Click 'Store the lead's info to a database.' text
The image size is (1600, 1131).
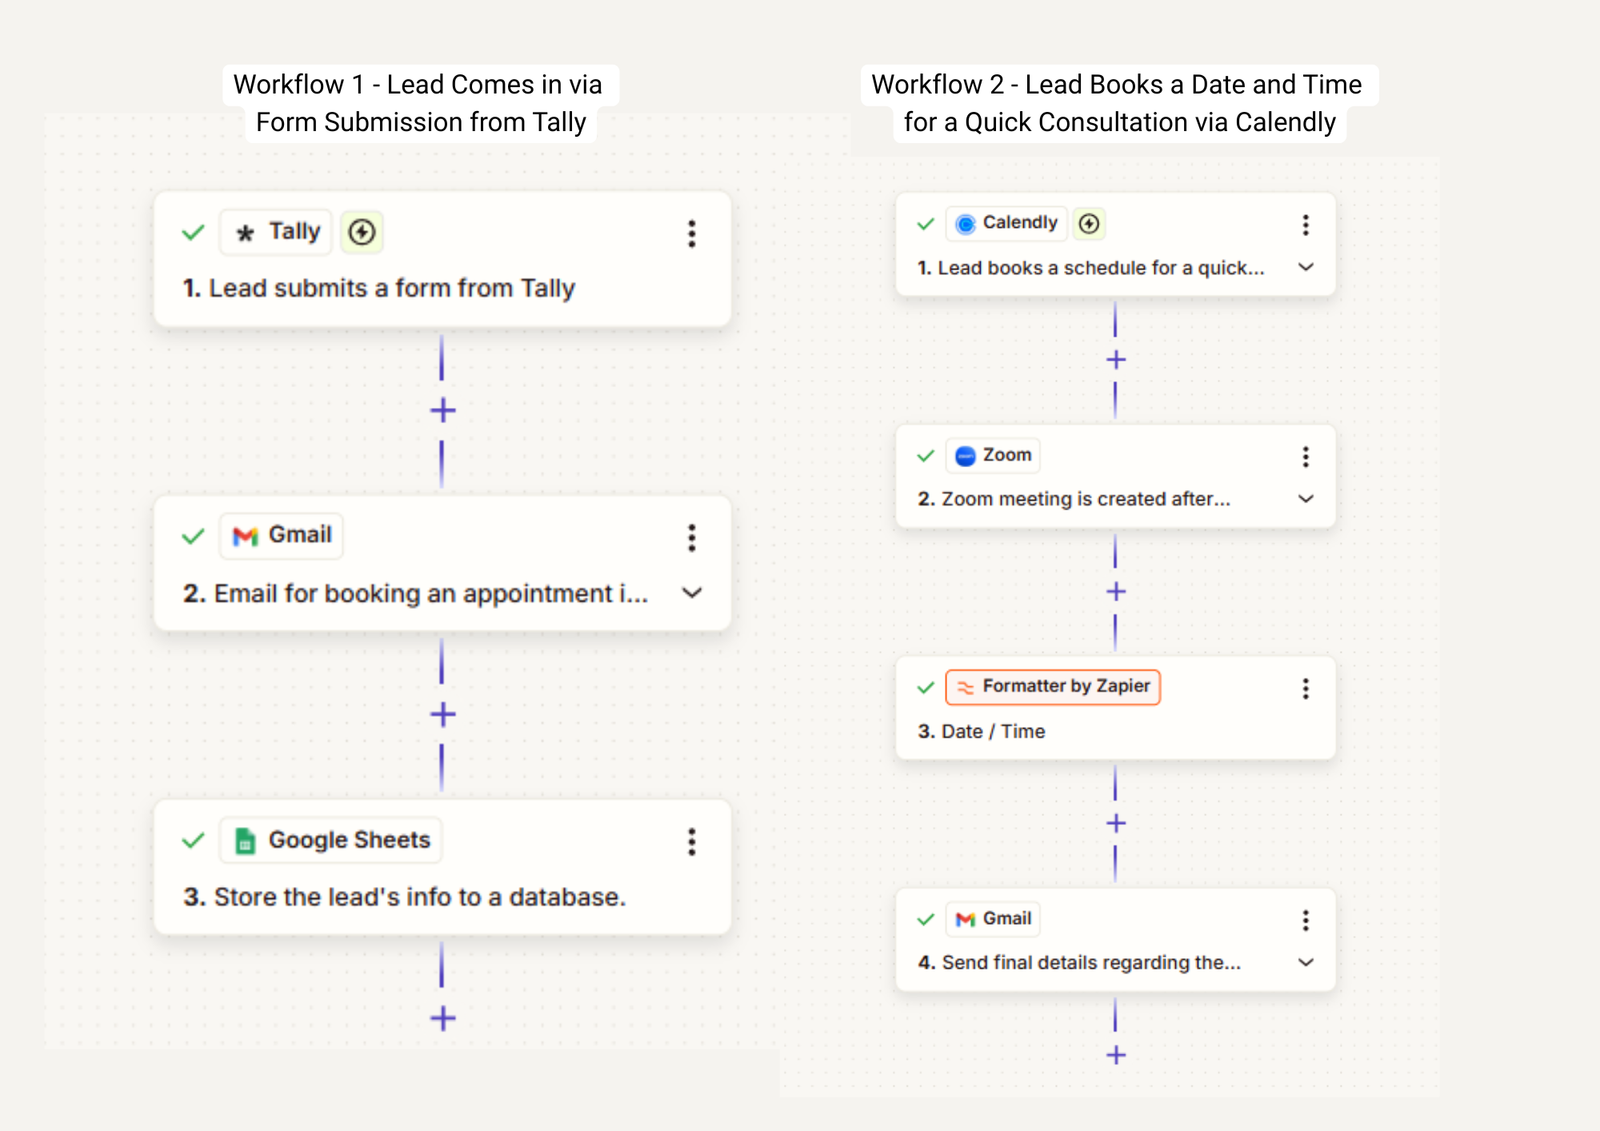(420, 897)
